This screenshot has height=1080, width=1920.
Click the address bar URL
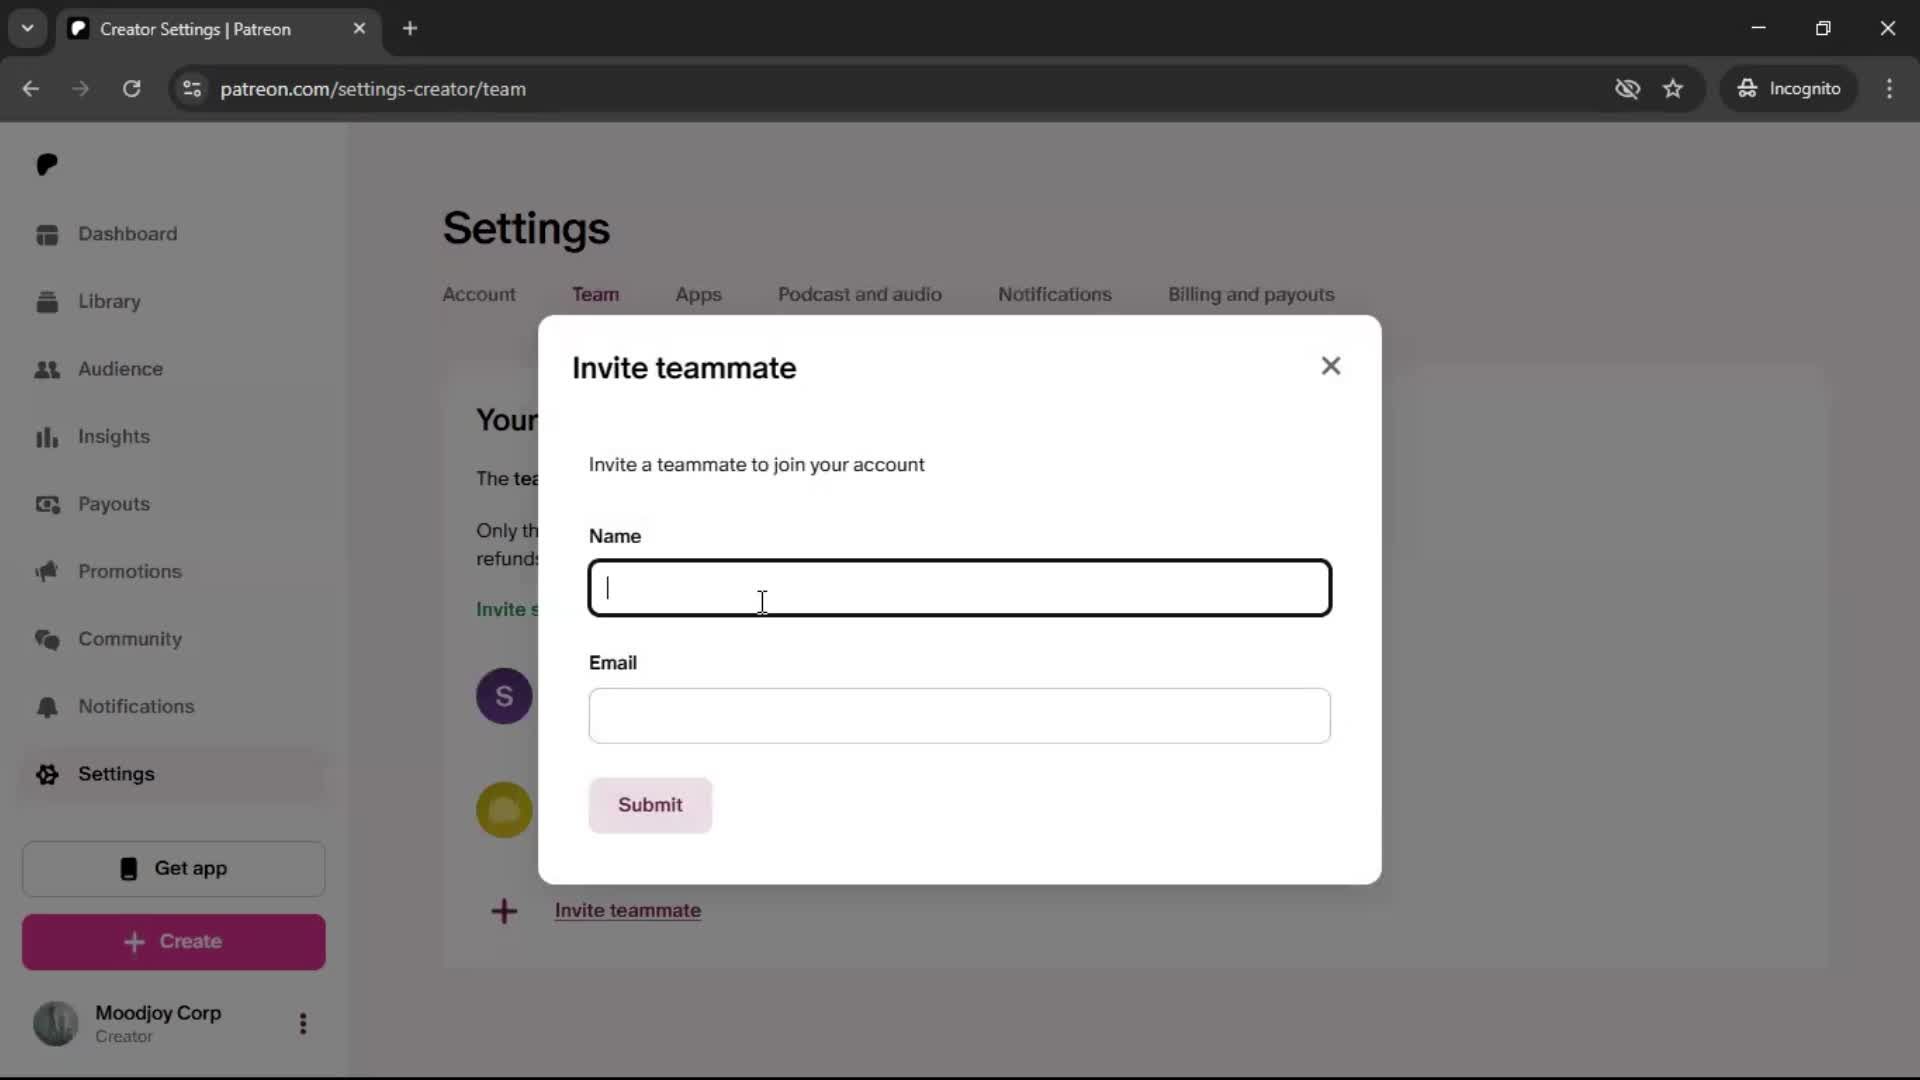point(372,88)
